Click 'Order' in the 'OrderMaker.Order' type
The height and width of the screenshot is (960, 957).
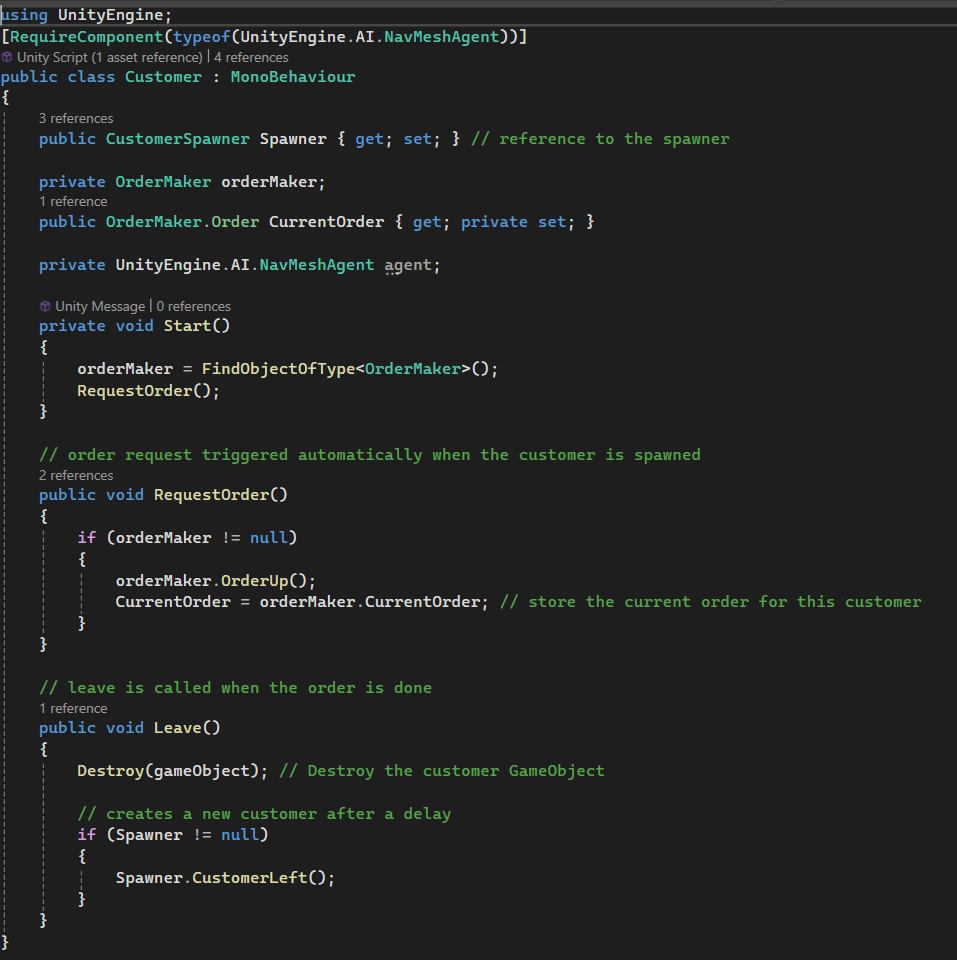235,222
